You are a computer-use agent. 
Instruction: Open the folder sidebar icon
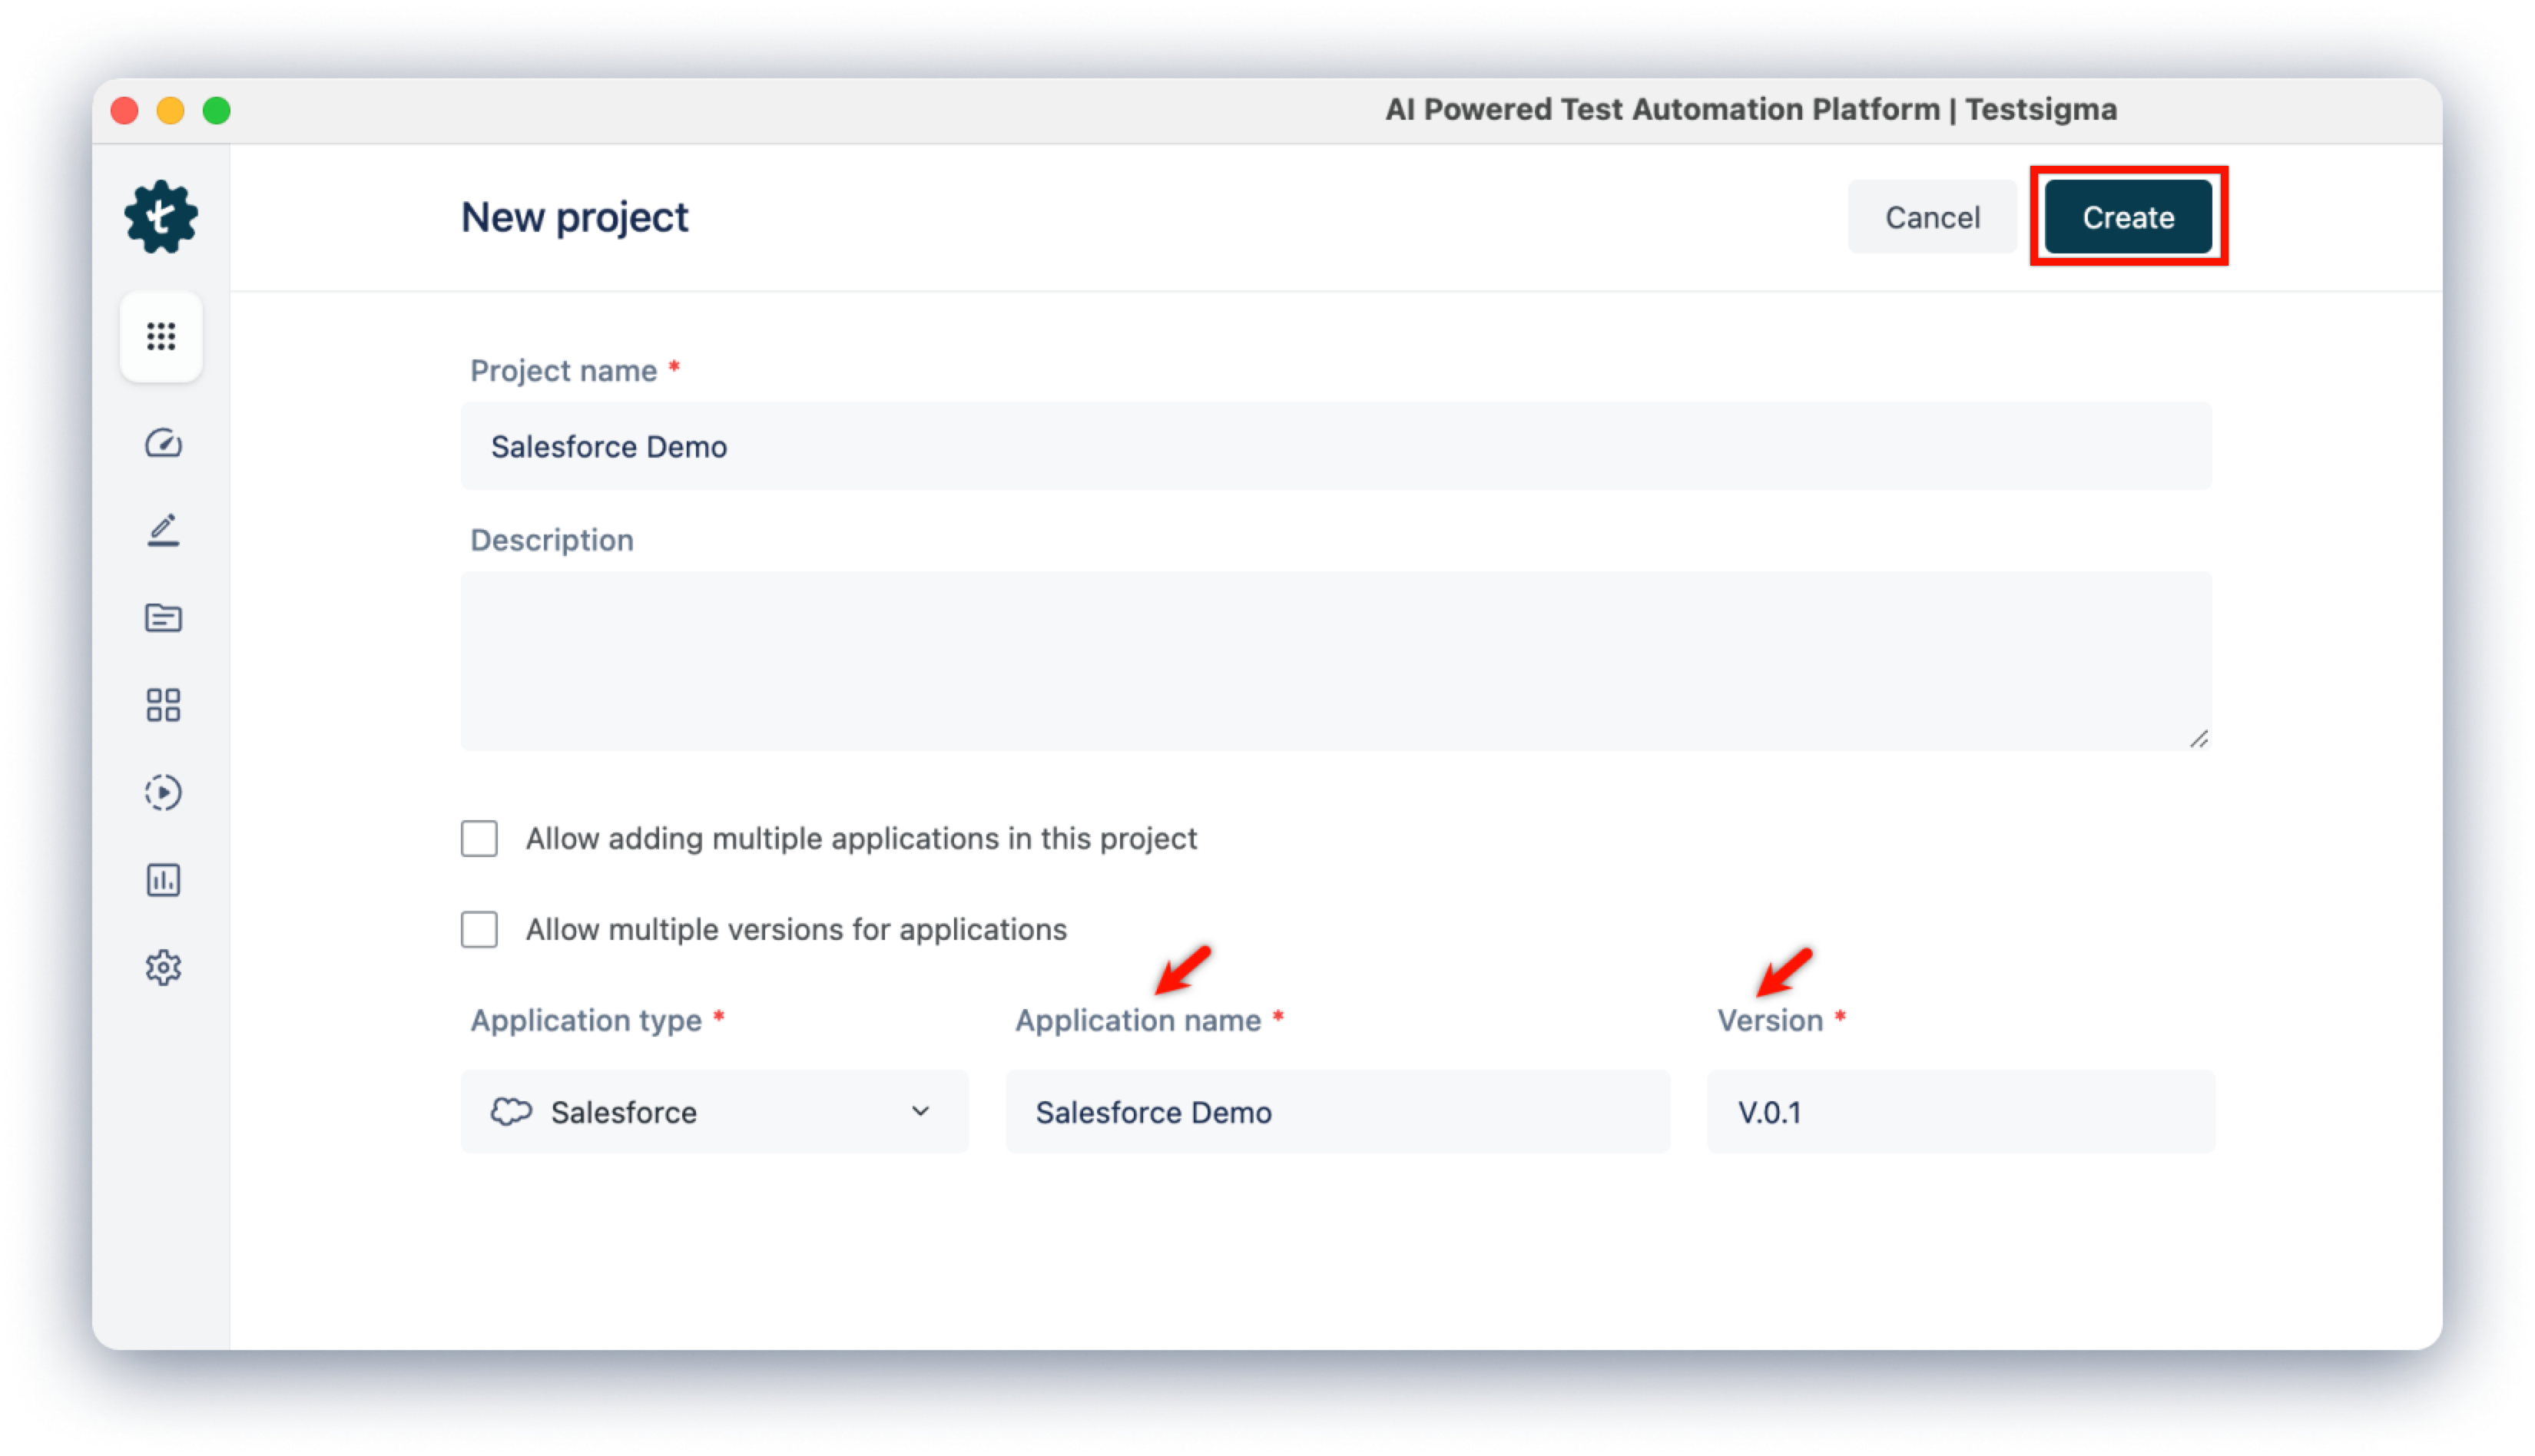point(163,618)
